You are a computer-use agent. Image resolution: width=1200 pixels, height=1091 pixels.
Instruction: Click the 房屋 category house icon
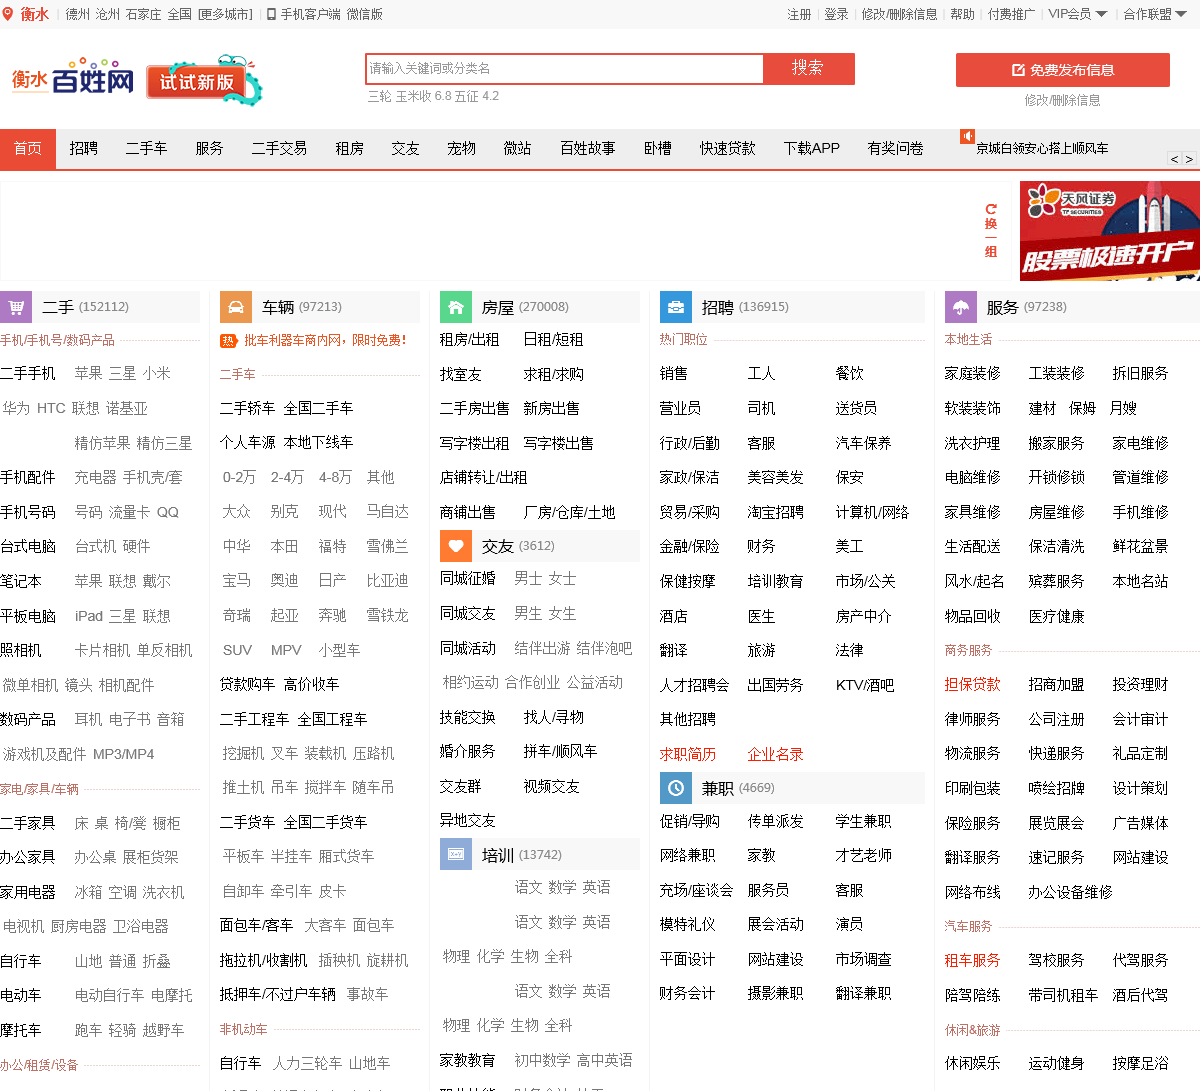(x=456, y=307)
